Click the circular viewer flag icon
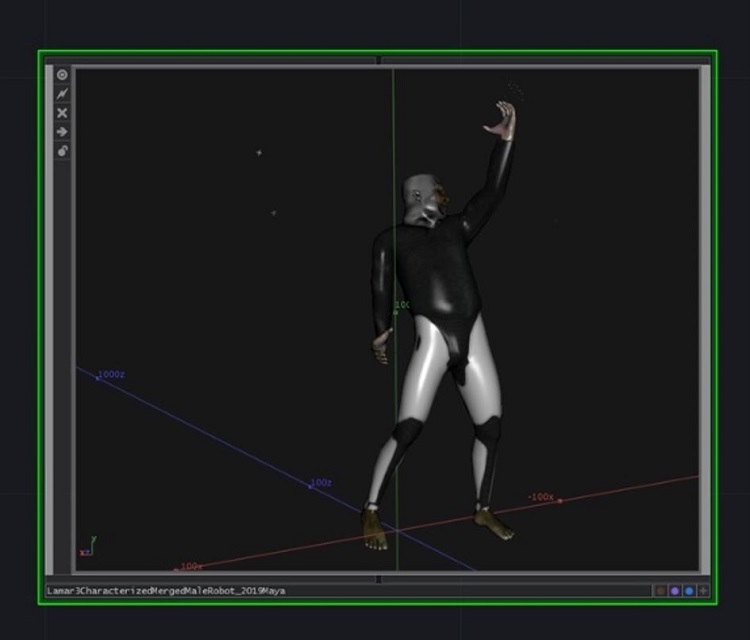Image resolution: width=750 pixels, height=640 pixels. click(62, 75)
